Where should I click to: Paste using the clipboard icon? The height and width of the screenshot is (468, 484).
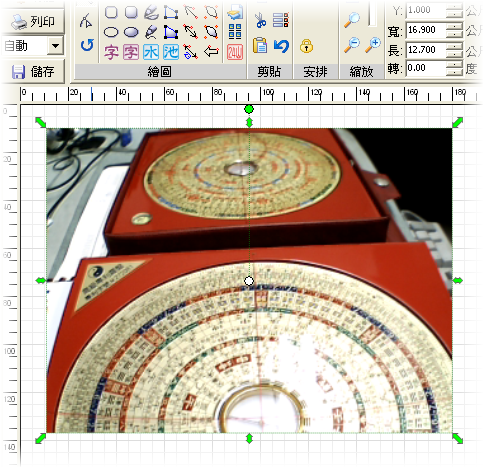click(x=260, y=46)
